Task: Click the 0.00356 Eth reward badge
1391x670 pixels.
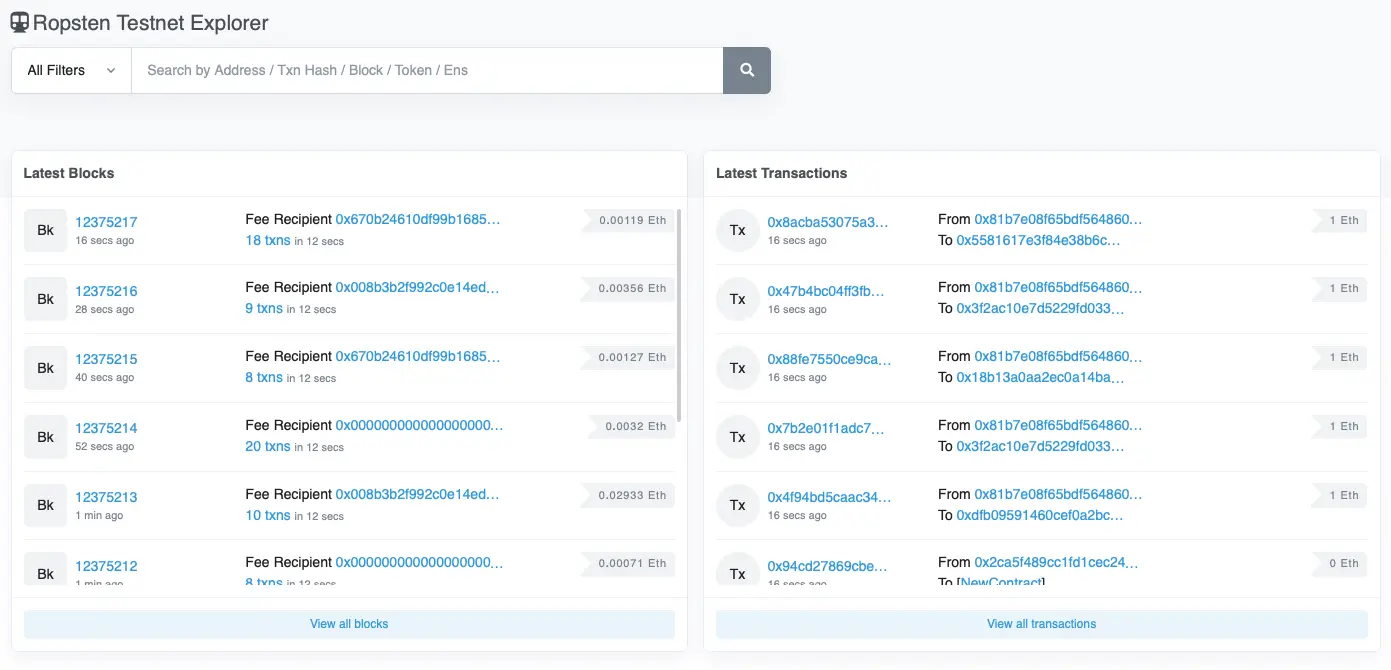Action: click(628, 288)
